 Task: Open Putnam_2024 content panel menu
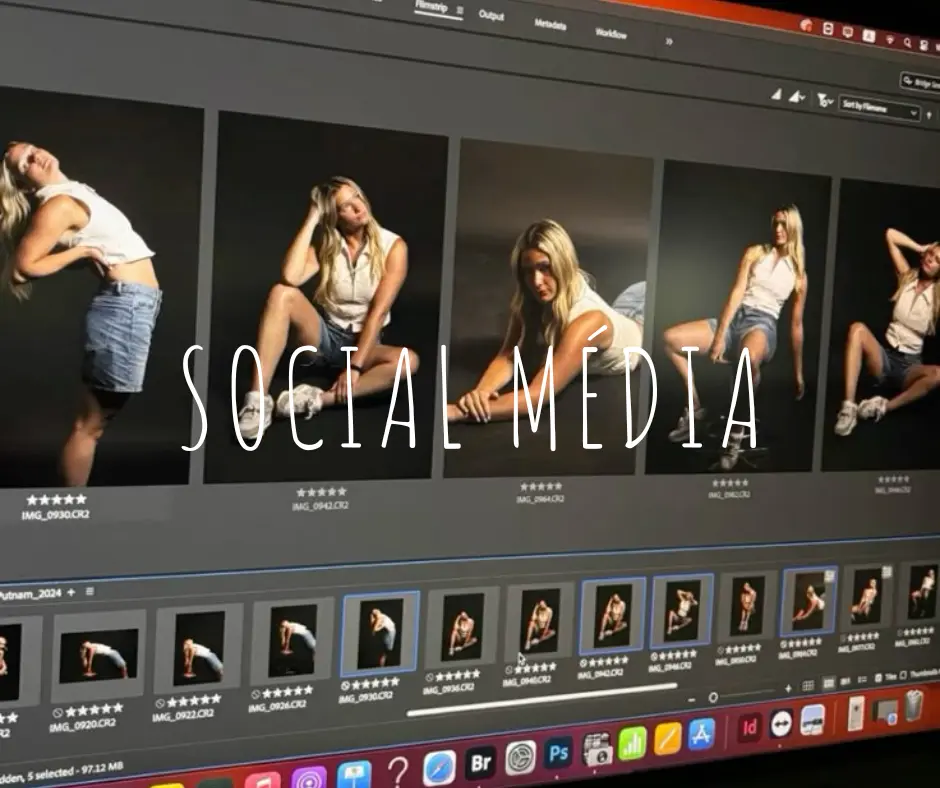tap(90, 591)
